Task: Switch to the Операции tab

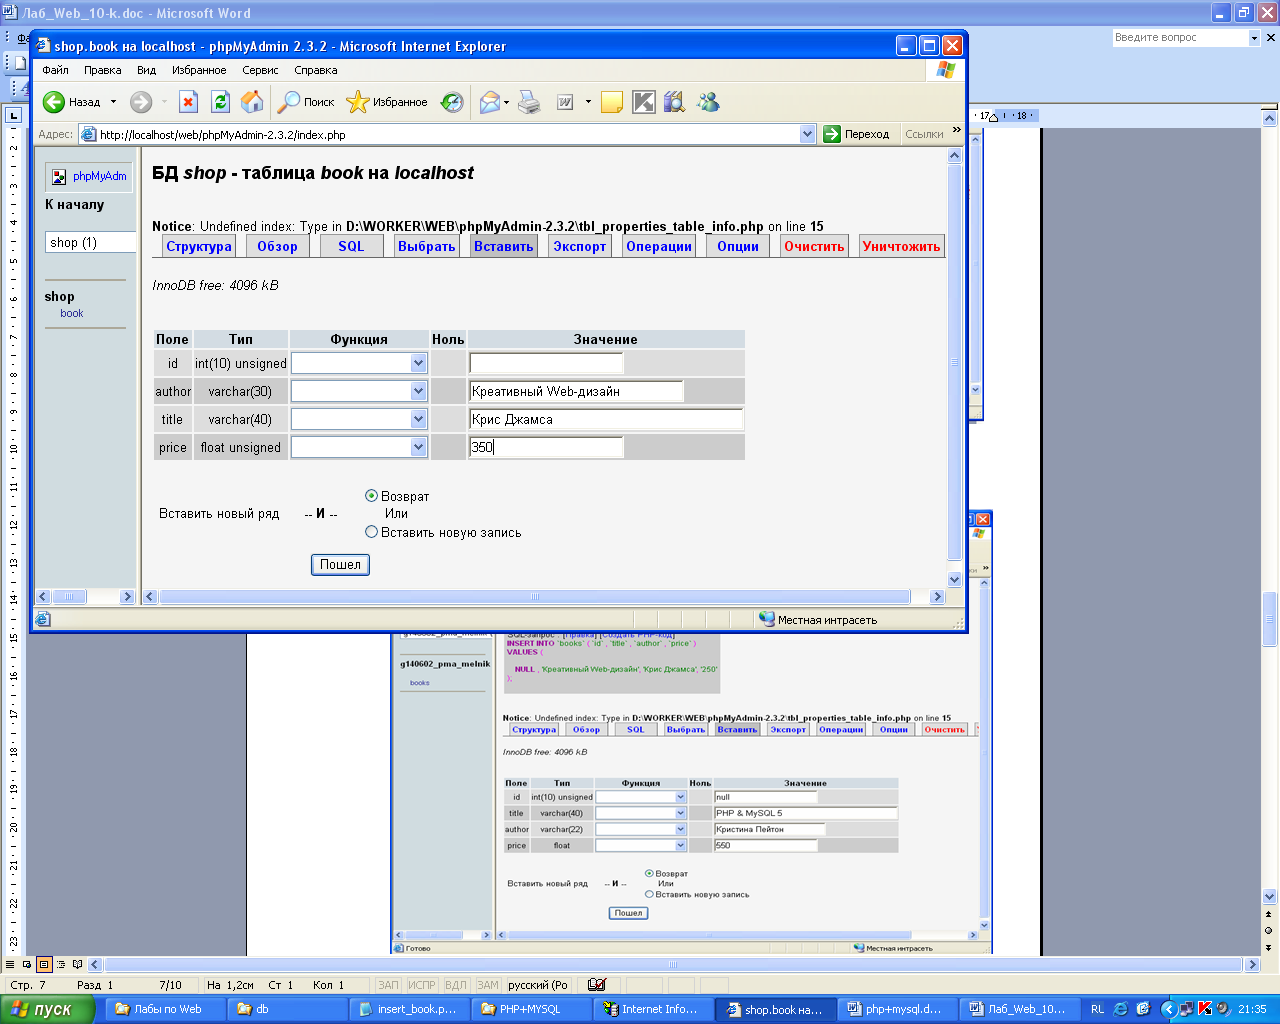Action: (659, 246)
